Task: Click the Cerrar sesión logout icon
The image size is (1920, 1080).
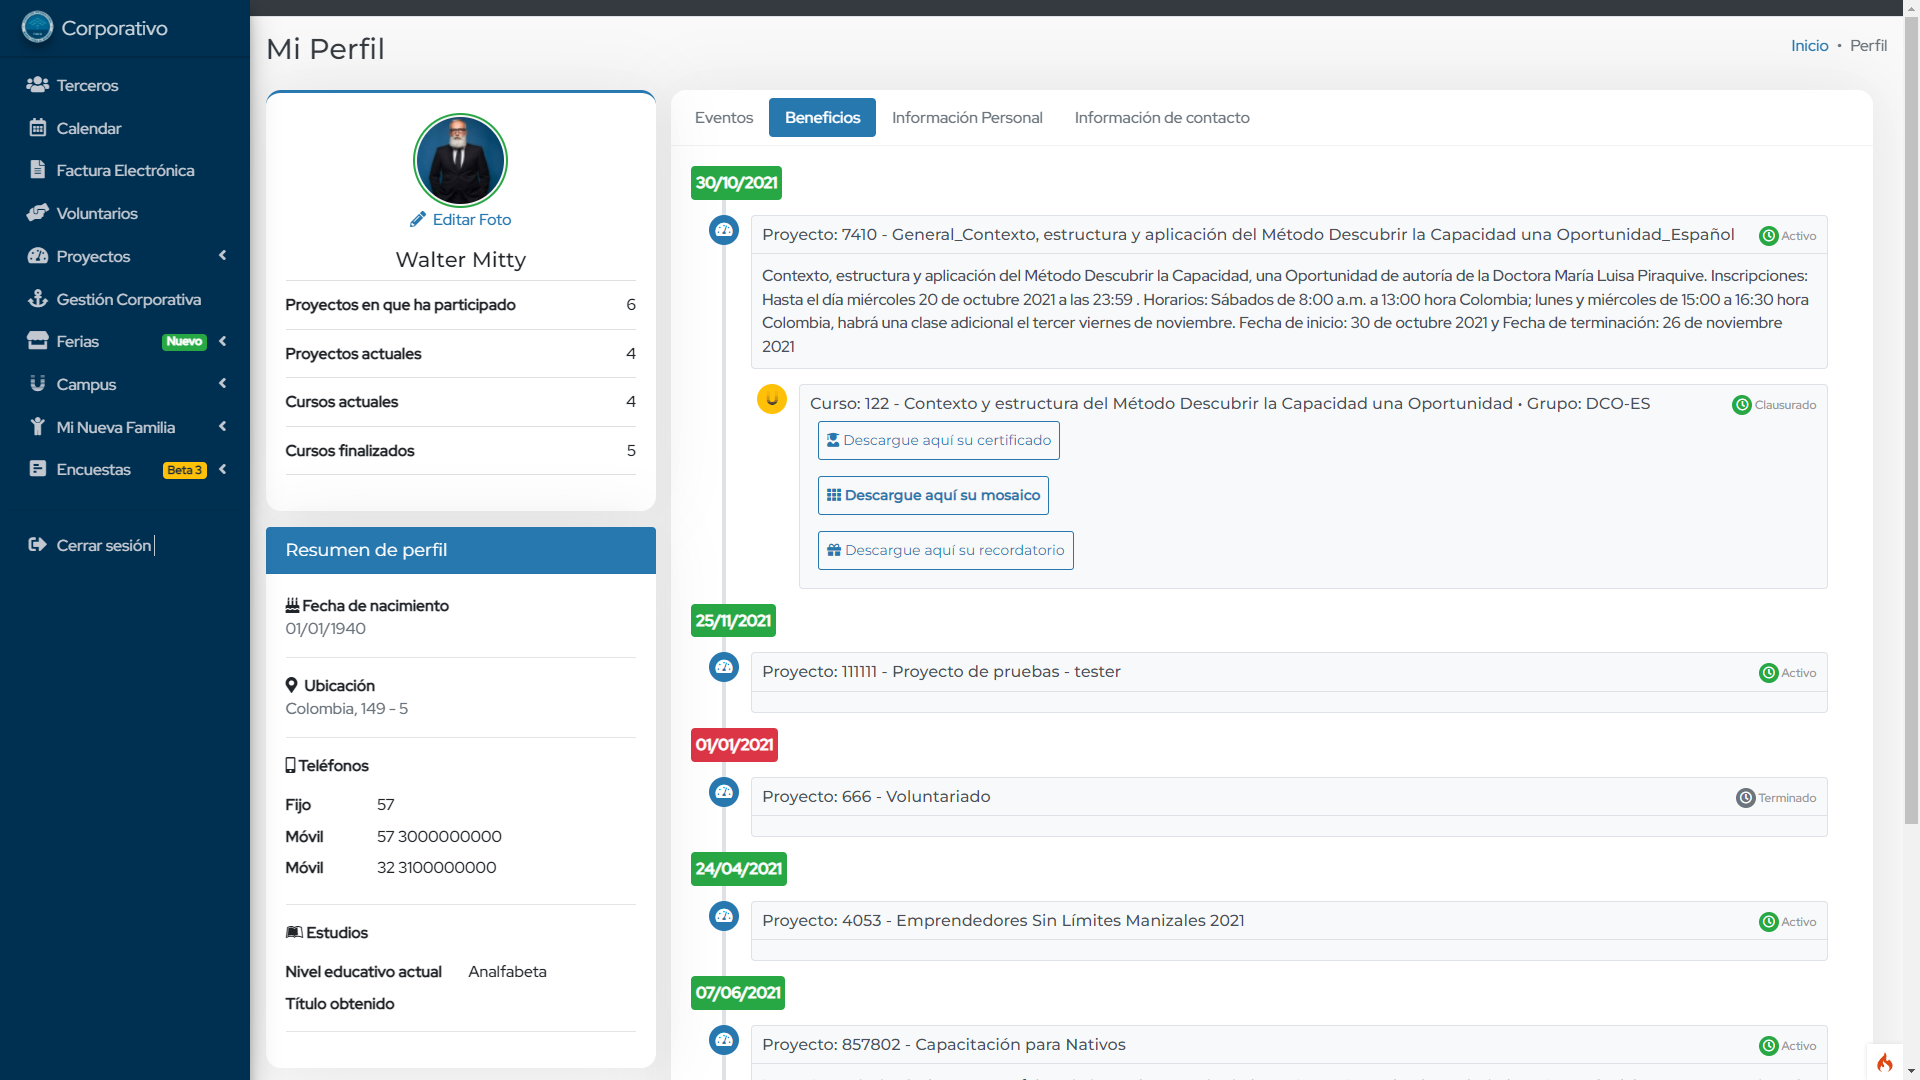Action: (x=37, y=545)
